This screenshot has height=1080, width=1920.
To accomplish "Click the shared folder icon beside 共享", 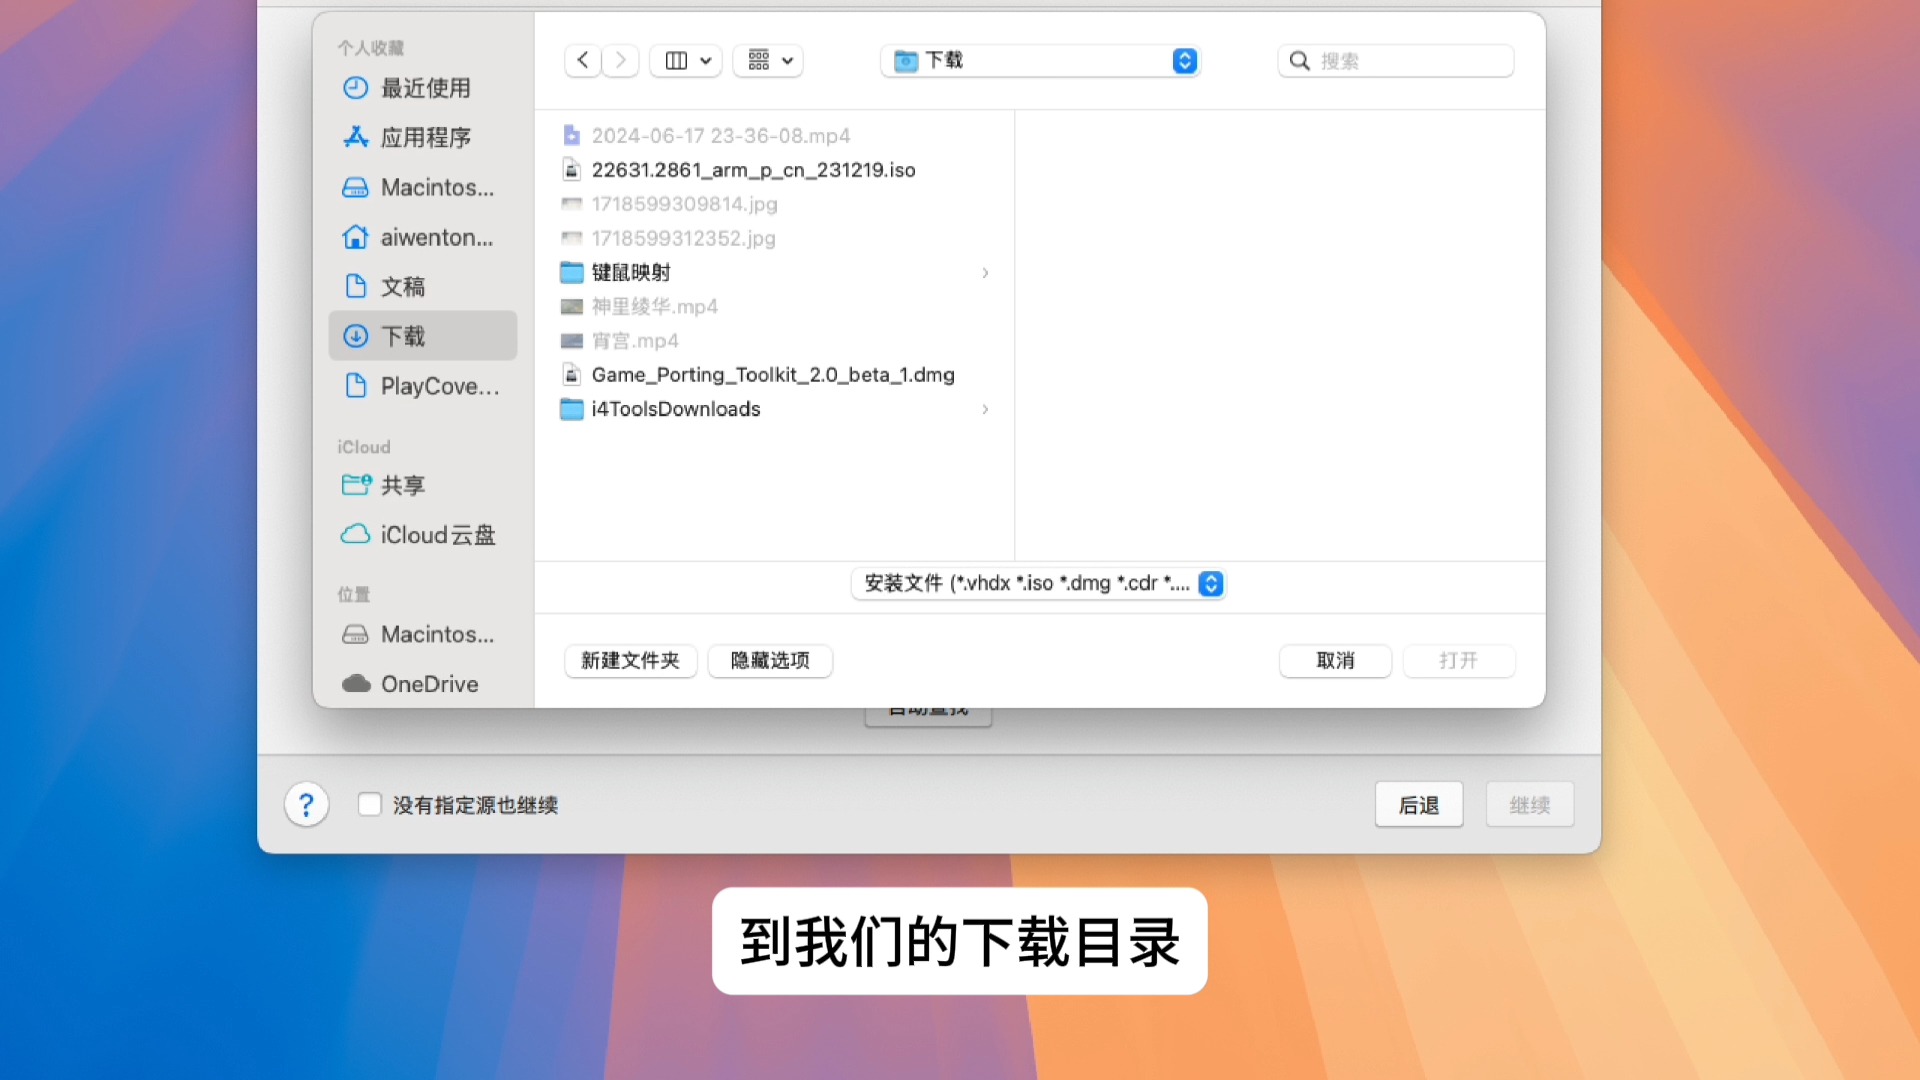I will click(x=356, y=485).
